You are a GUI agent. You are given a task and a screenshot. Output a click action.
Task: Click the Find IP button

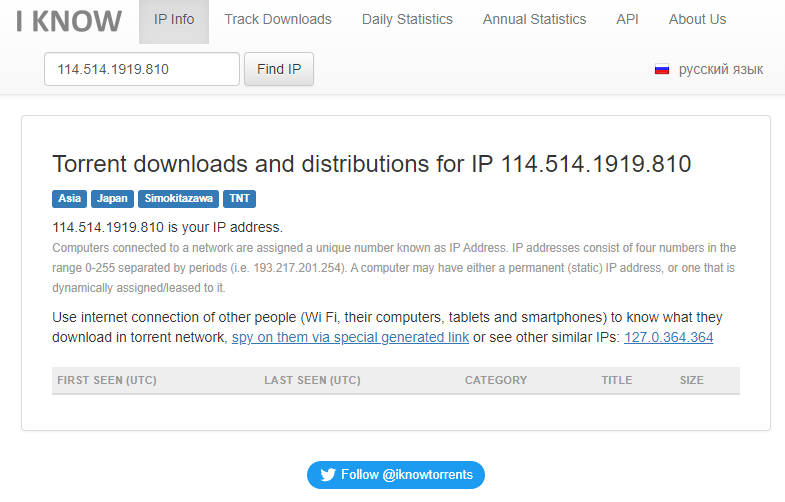tap(279, 69)
